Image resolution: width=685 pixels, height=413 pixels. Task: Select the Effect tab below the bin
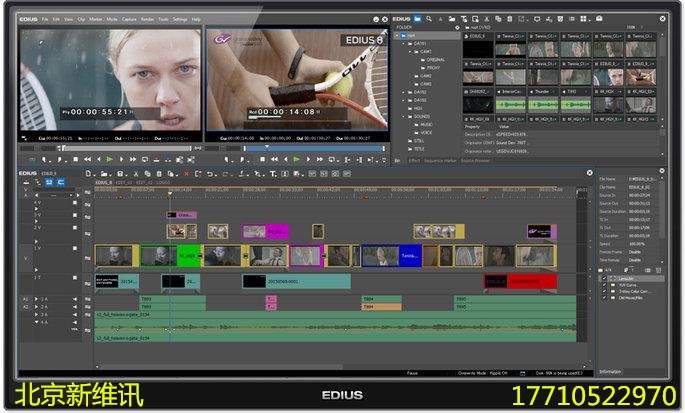(414, 161)
